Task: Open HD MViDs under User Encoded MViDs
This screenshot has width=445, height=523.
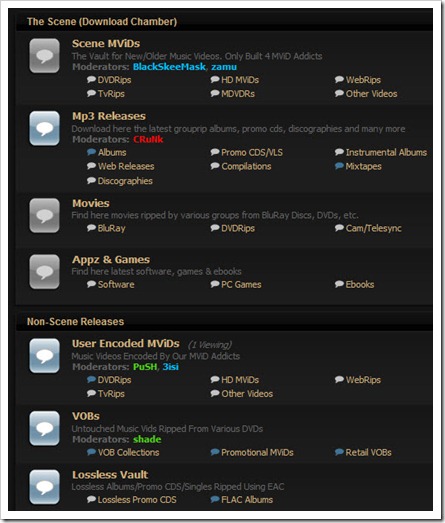Action: (x=240, y=380)
